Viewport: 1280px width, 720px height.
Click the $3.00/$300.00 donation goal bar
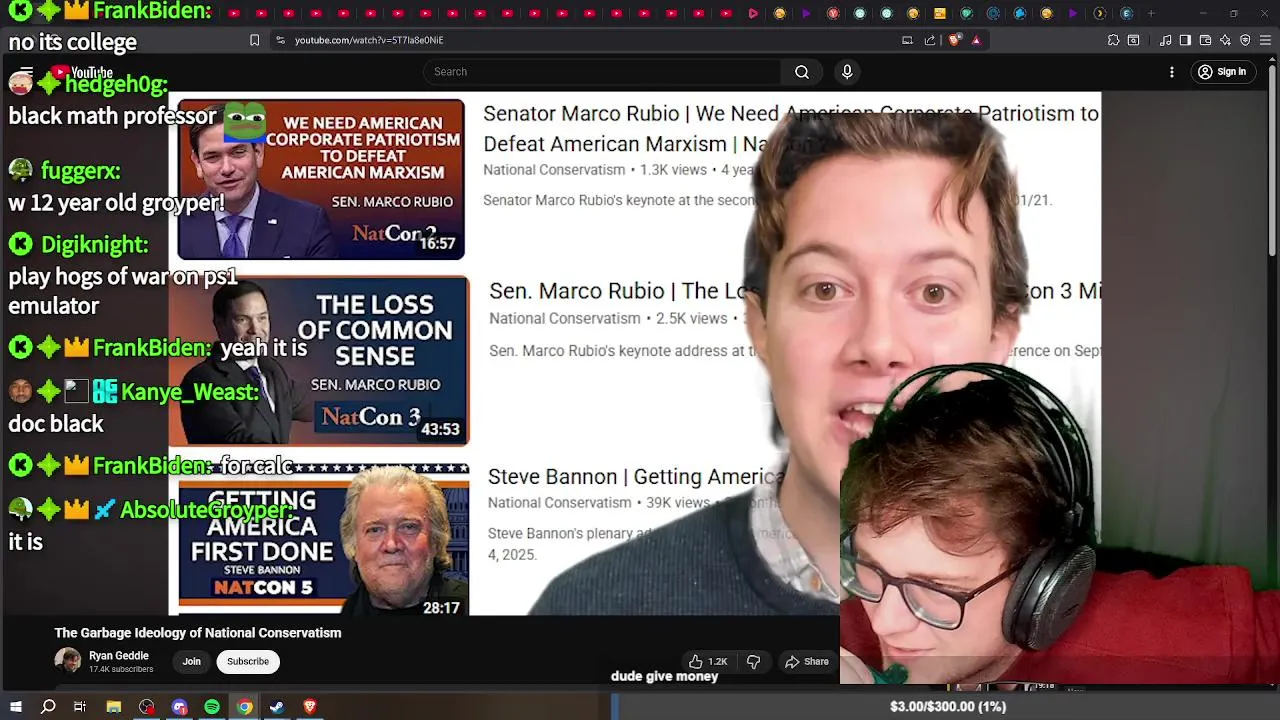click(946, 706)
